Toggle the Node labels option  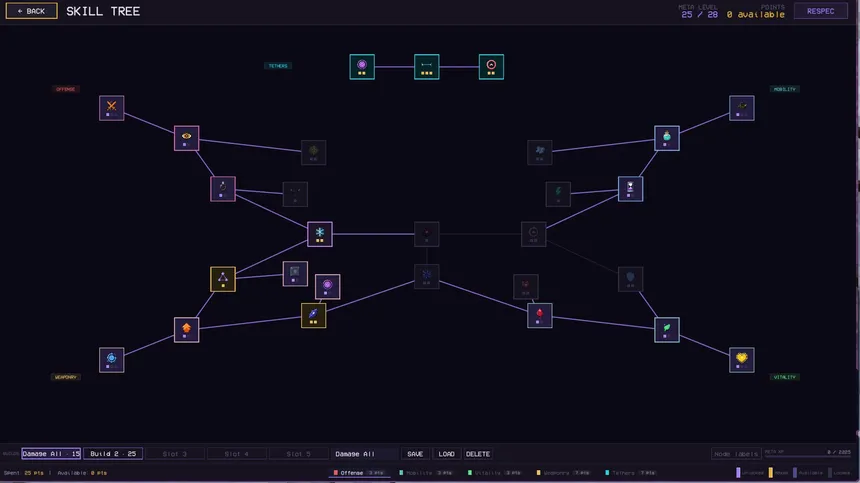(x=735, y=454)
